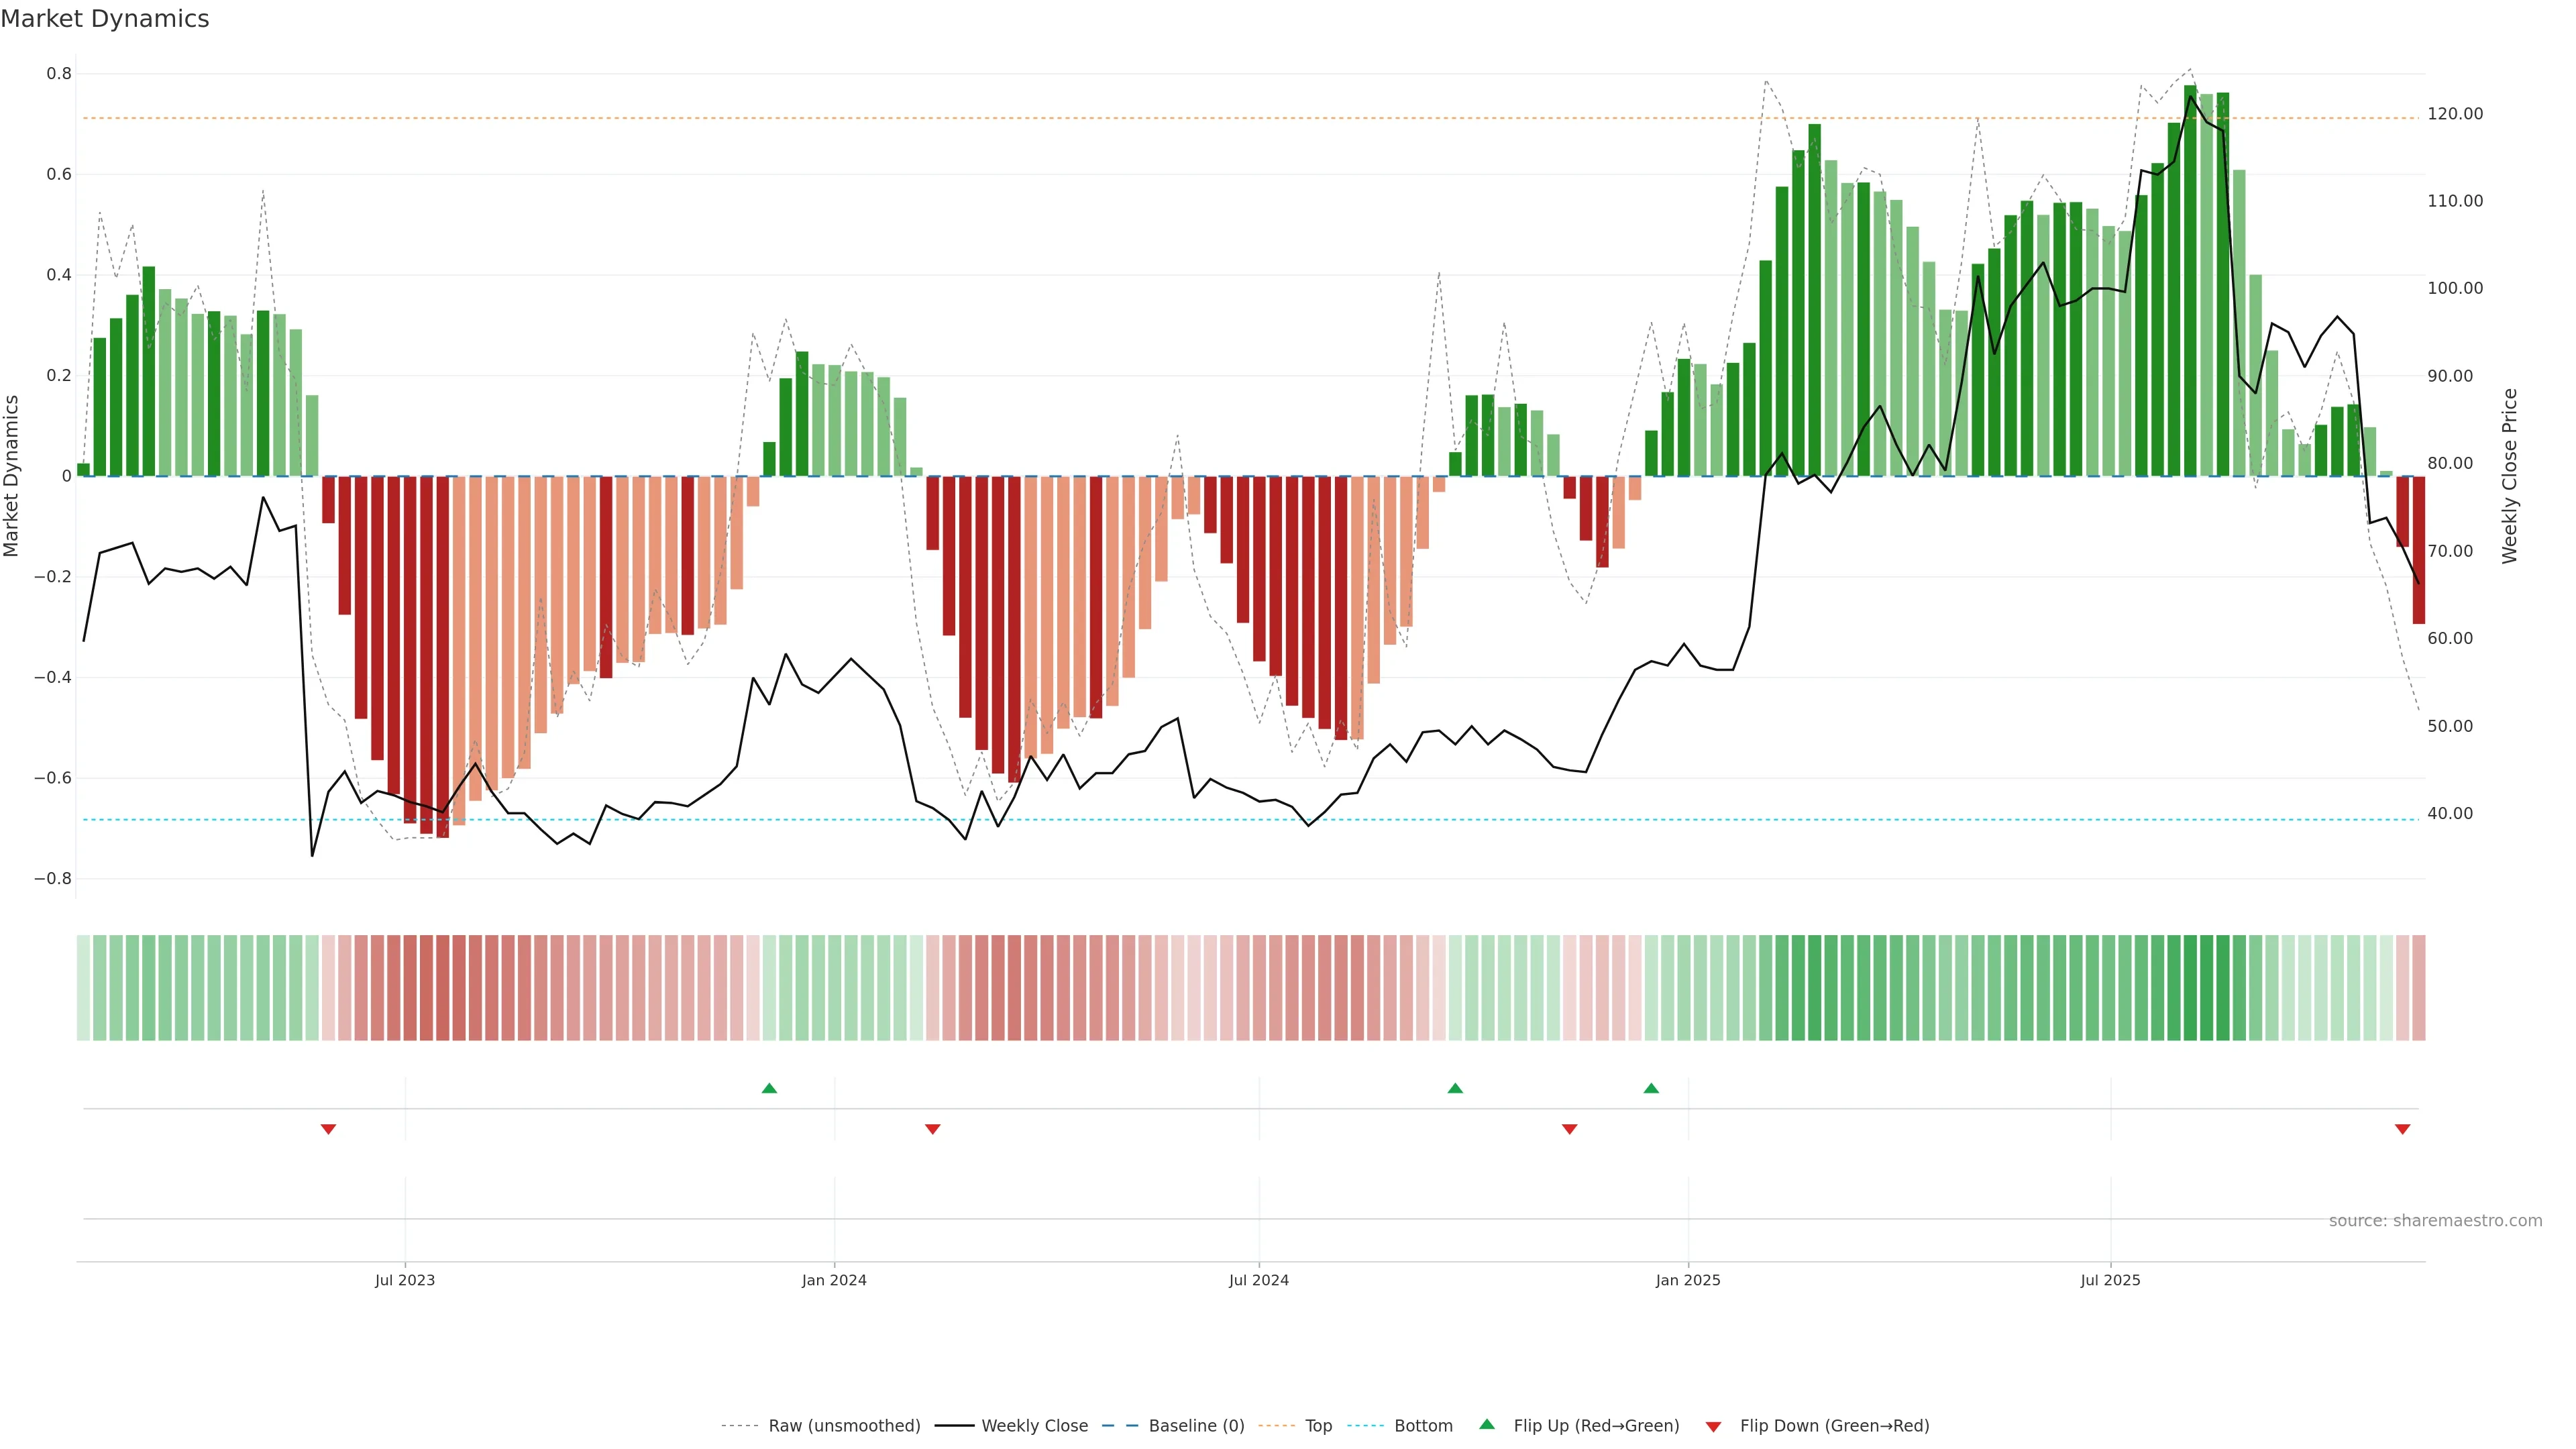Click the sharemaestro.com source text
The height and width of the screenshot is (1449, 2576).
(2435, 1220)
